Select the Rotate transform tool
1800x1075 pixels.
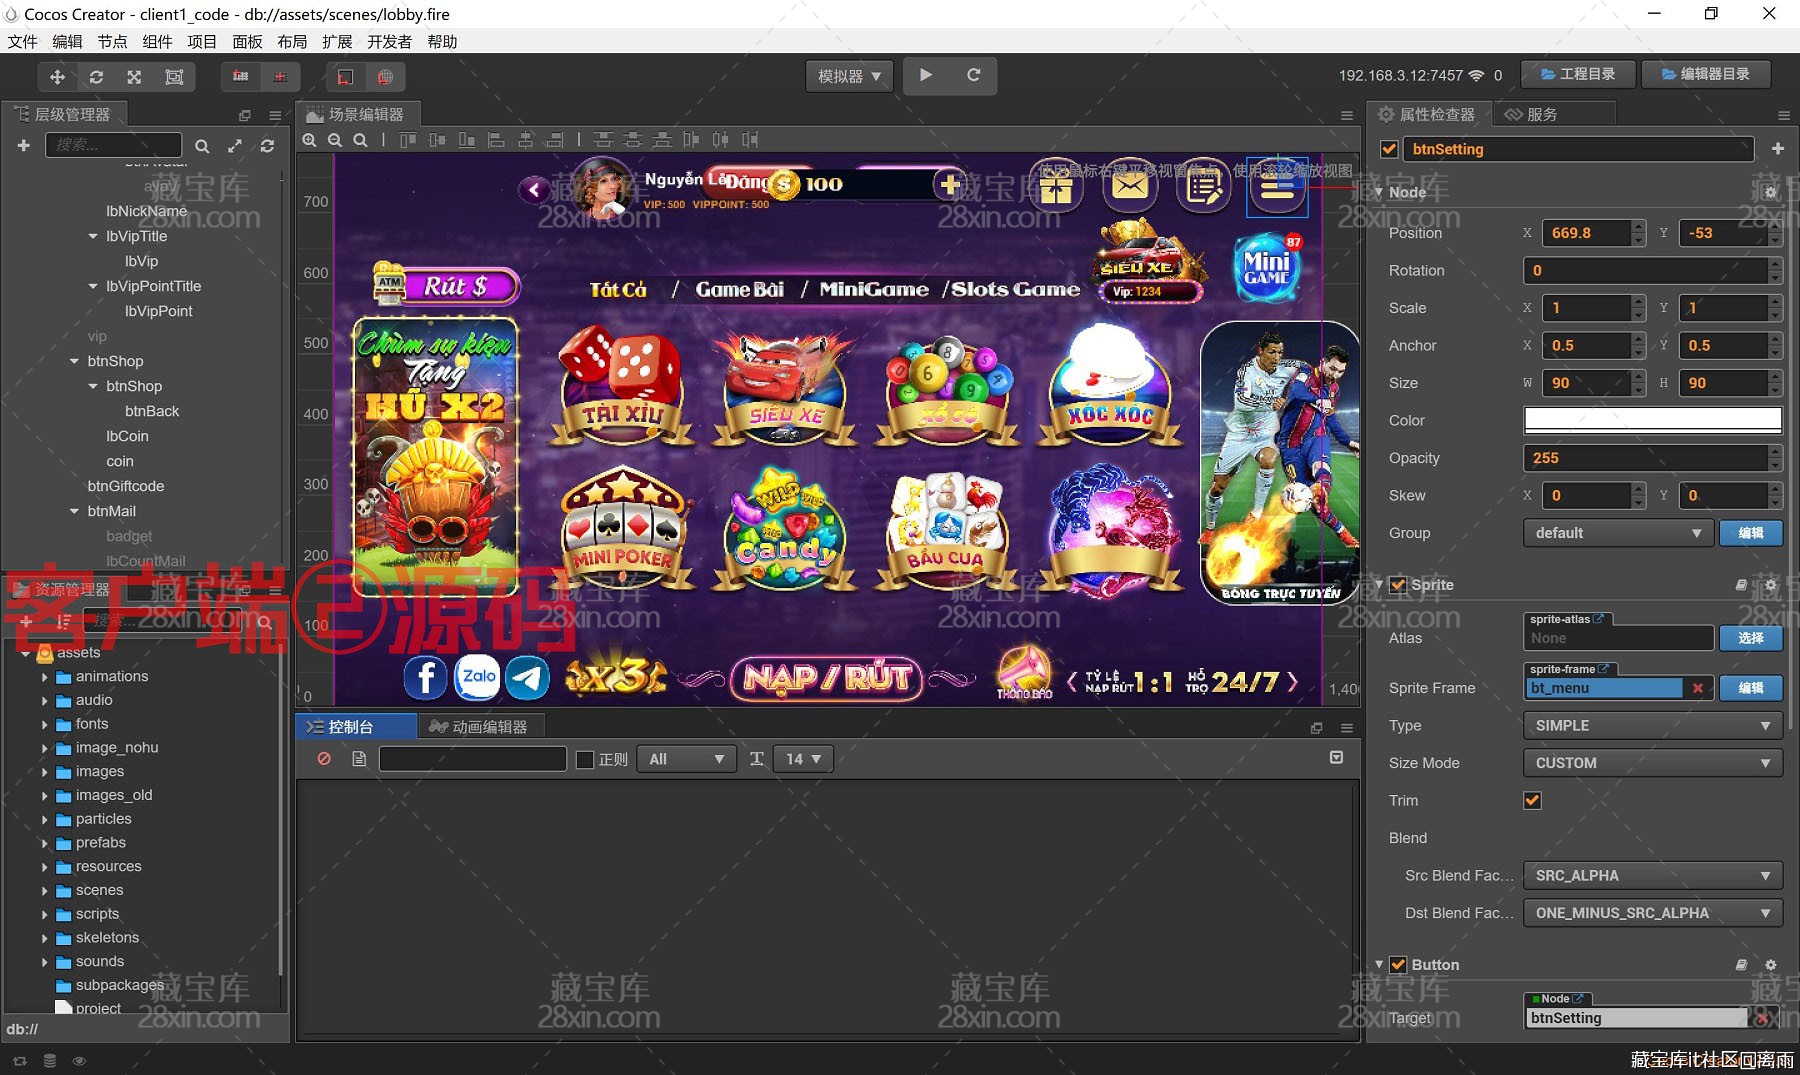tap(96, 77)
